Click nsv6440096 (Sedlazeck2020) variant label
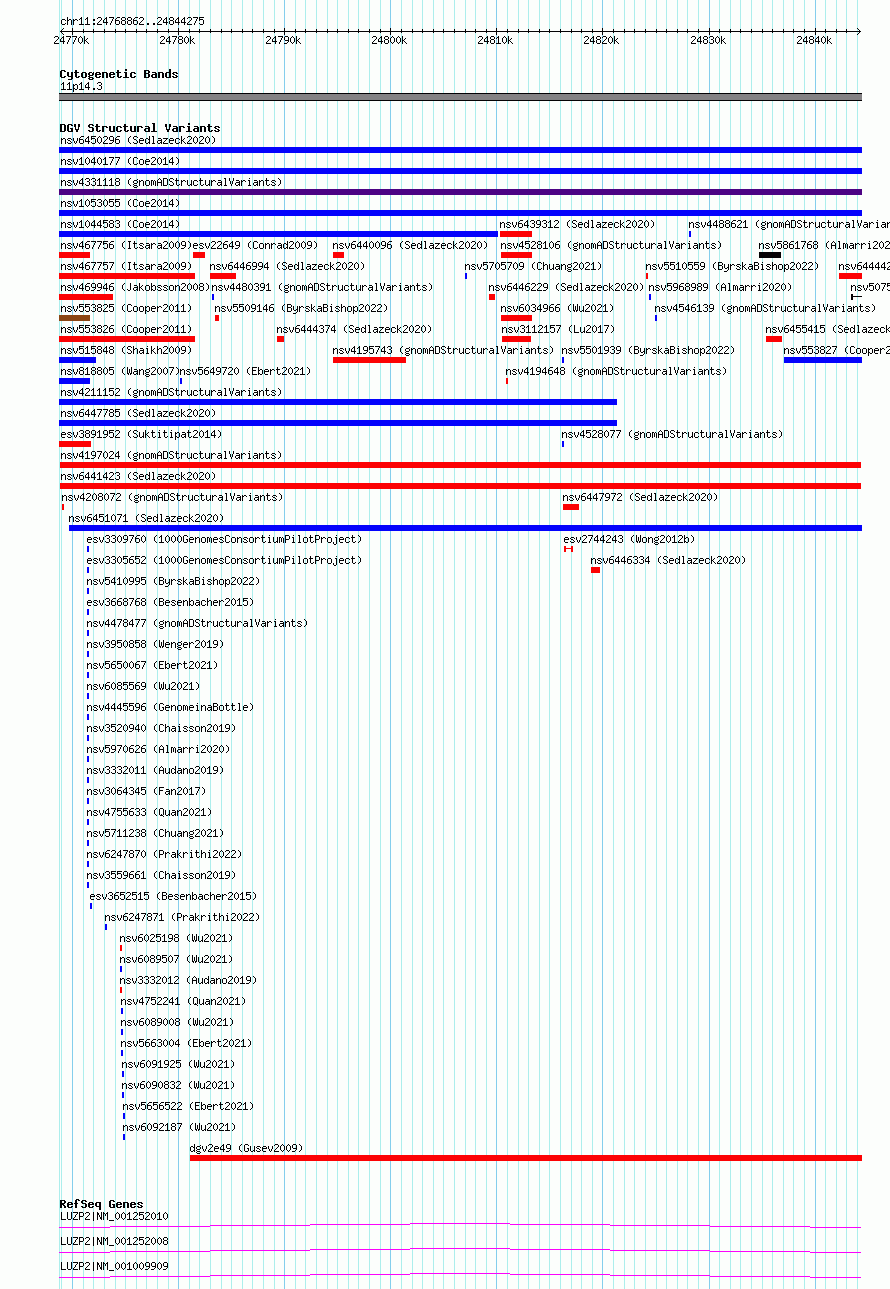 point(410,245)
